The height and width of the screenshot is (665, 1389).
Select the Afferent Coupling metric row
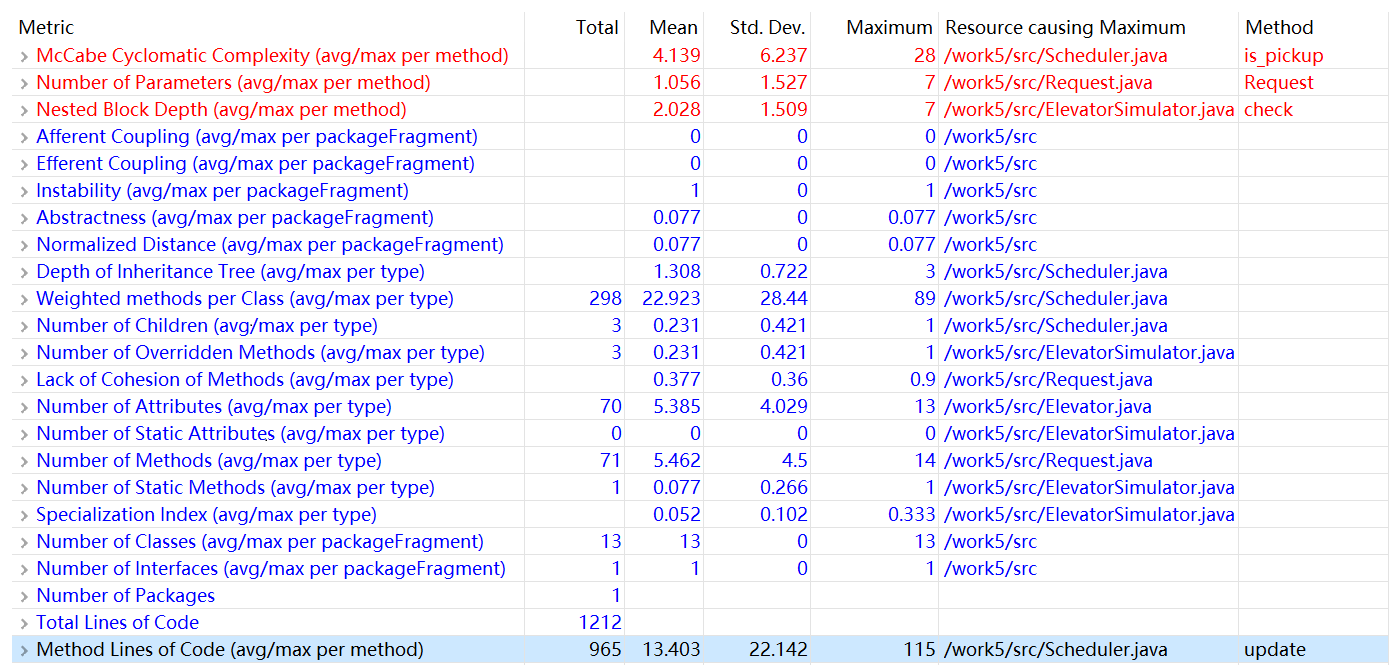point(257,137)
